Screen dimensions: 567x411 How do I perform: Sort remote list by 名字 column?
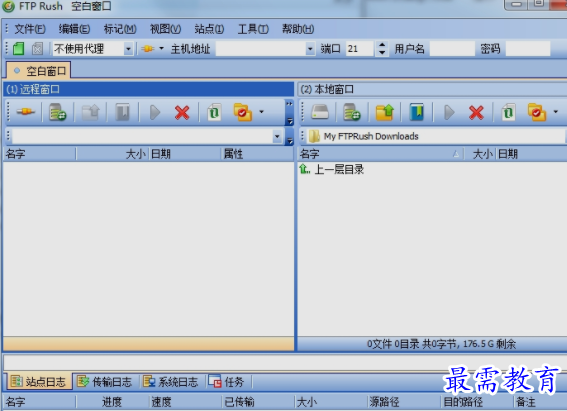(x=39, y=154)
